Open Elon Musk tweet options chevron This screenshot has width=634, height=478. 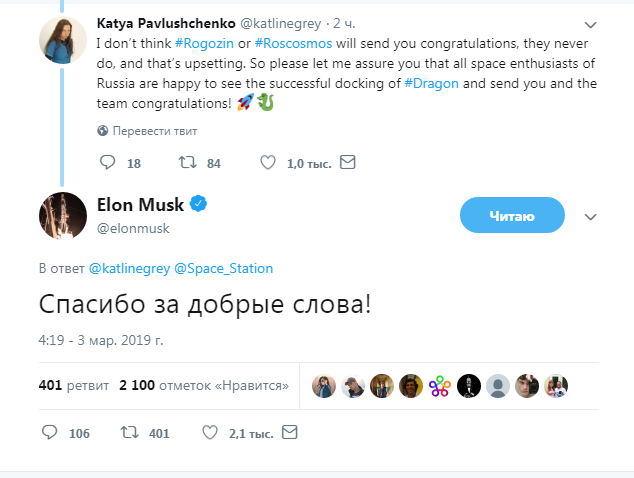590,216
